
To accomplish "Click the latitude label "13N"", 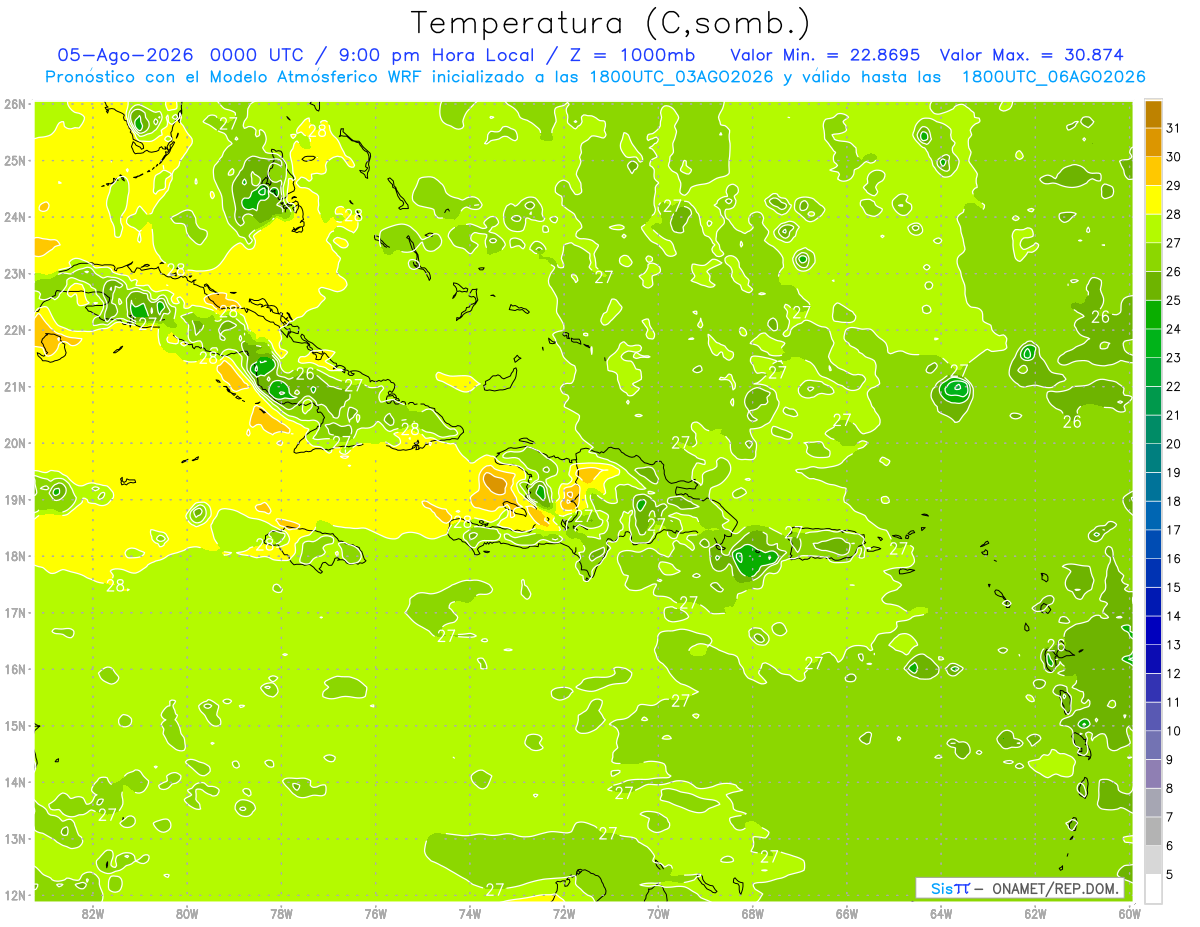I will [x=15, y=839].
